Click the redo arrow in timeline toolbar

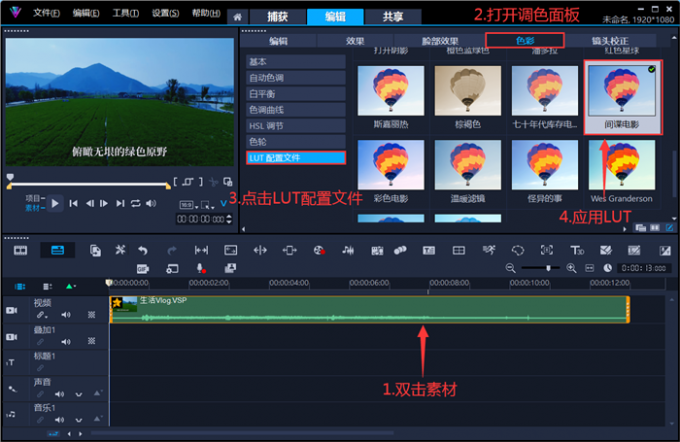172,250
